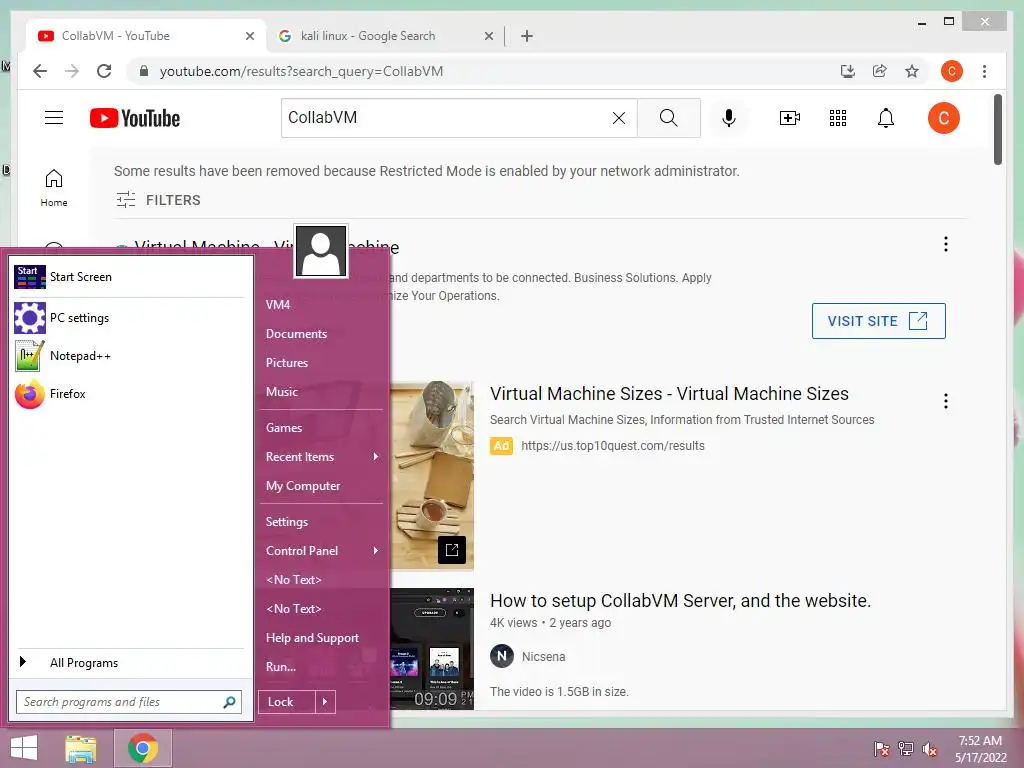Open the YouTube apps grid
The image size is (1024, 768).
[x=838, y=118]
